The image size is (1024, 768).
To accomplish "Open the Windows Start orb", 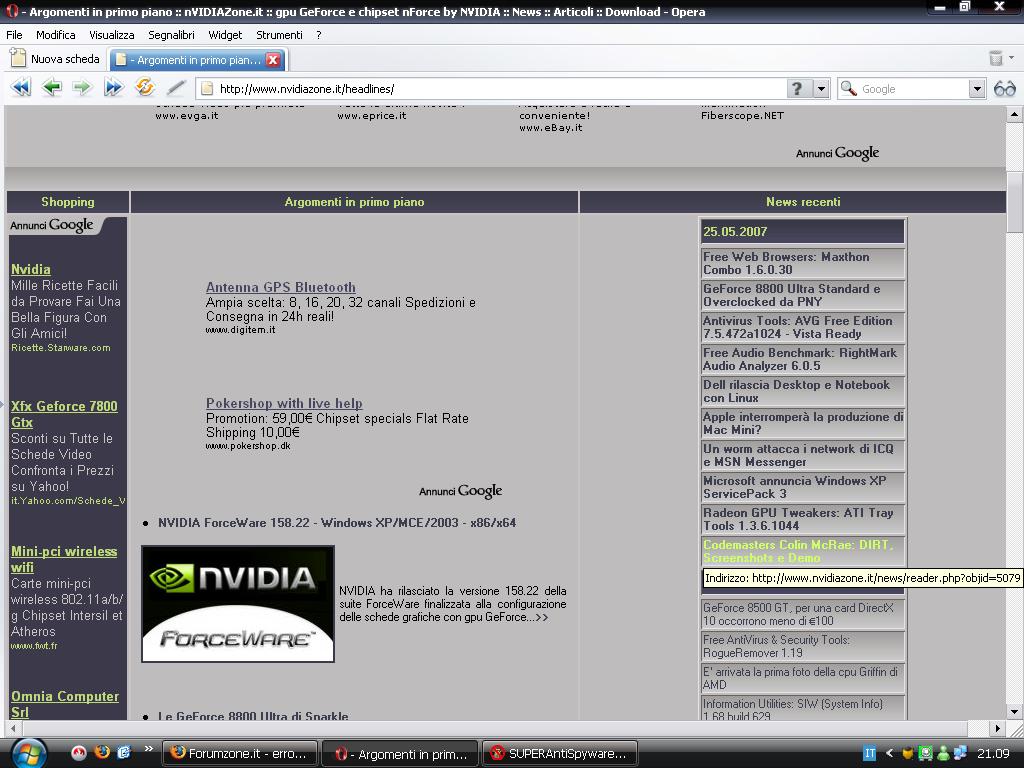I will coord(29,754).
